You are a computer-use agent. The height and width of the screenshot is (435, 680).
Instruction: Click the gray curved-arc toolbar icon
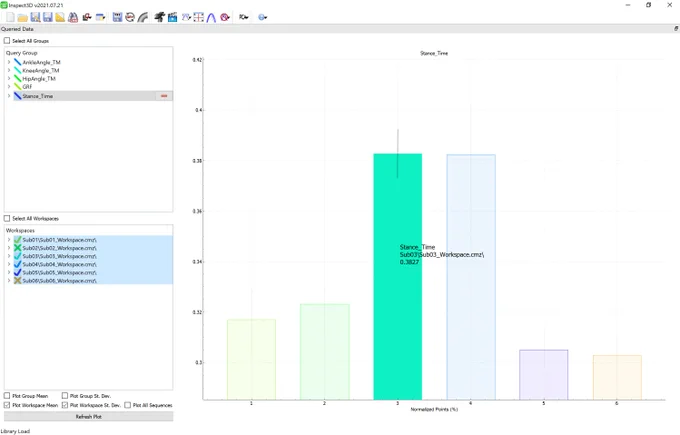(142, 17)
